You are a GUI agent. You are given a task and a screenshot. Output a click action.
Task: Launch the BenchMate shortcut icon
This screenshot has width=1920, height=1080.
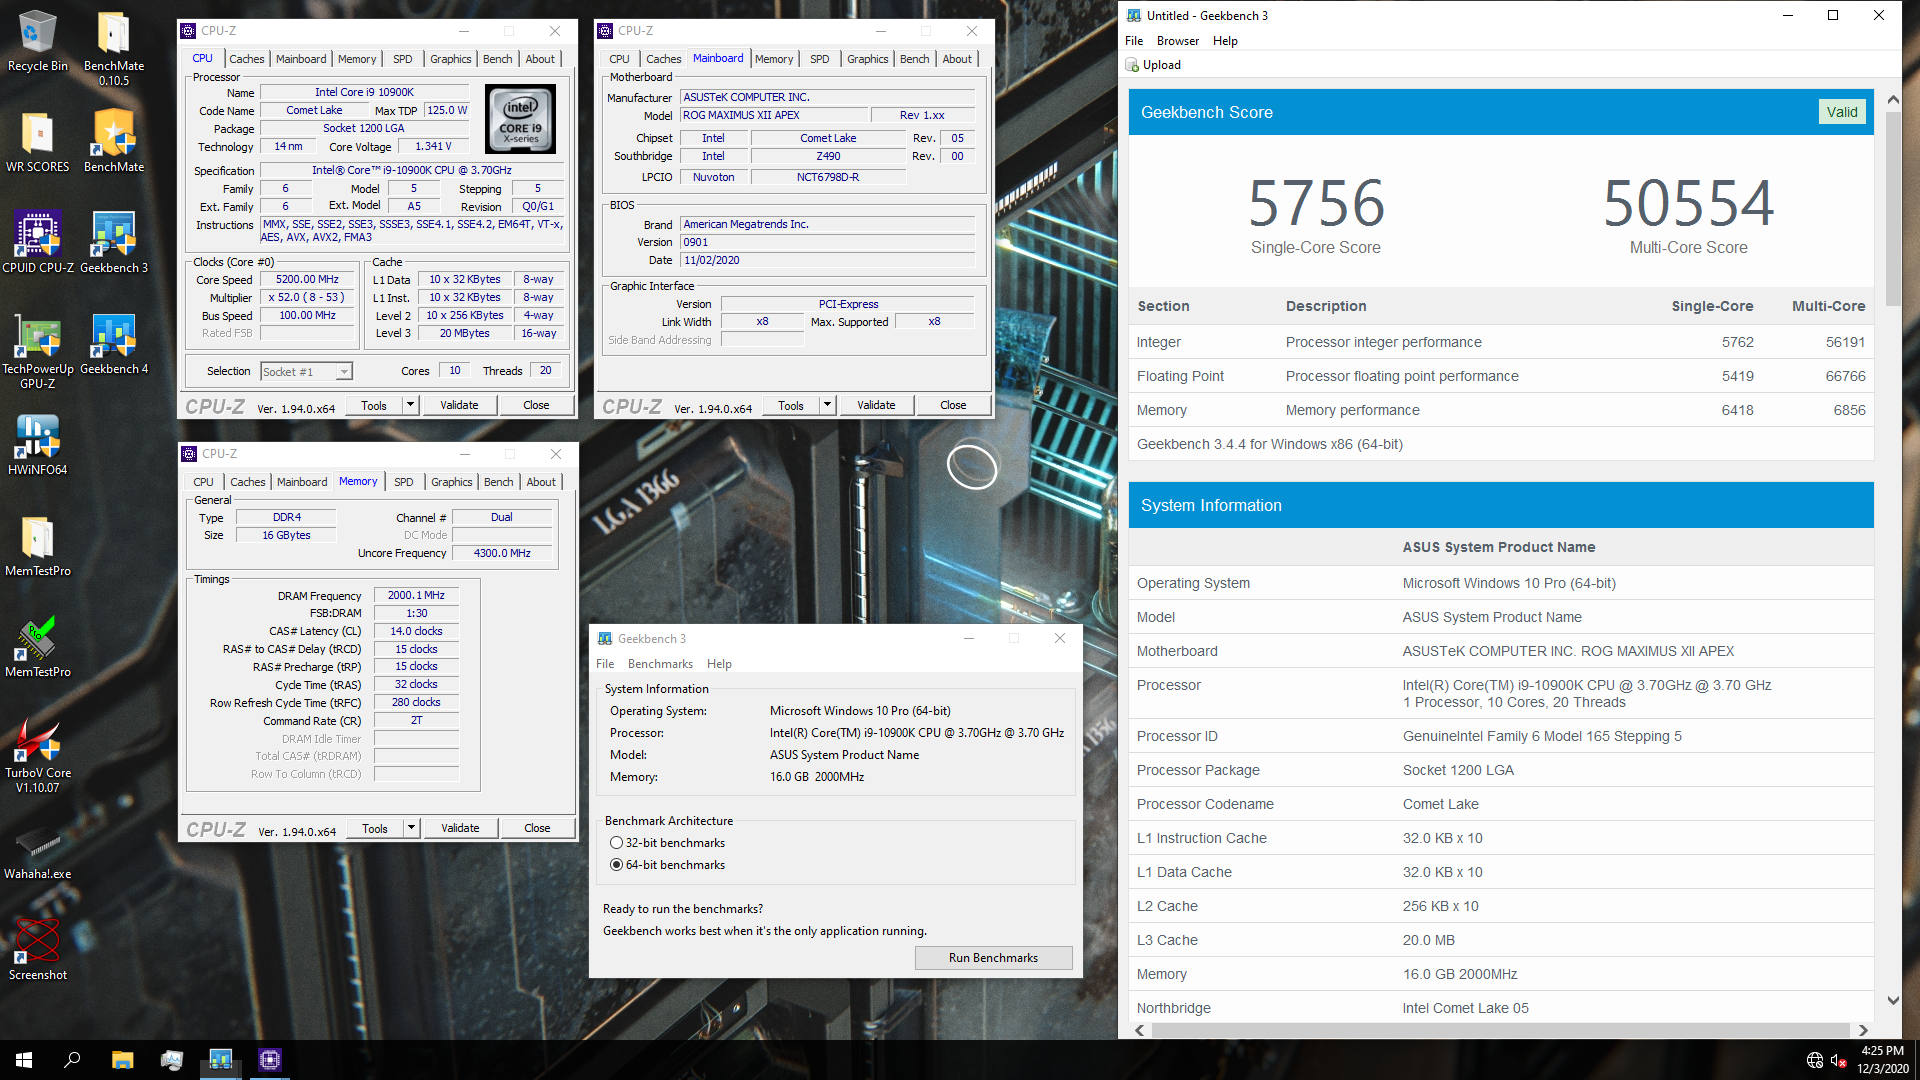[113, 142]
